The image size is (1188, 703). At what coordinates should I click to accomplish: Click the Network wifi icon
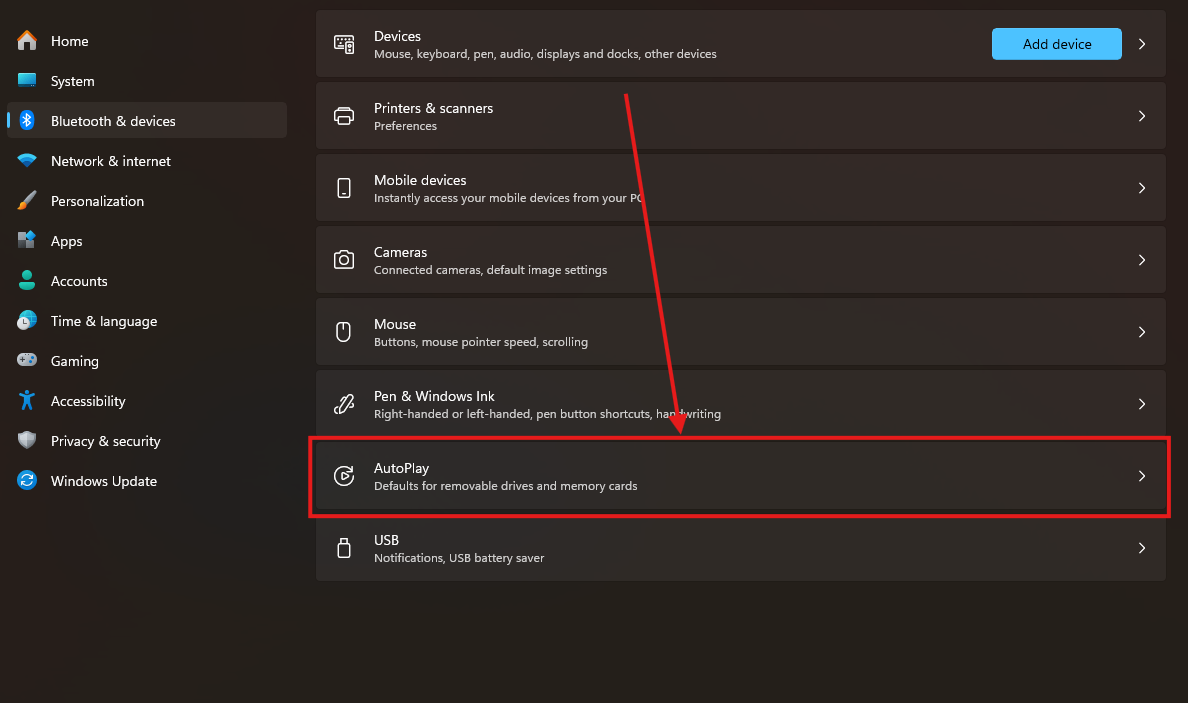click(x=27, y=161)
